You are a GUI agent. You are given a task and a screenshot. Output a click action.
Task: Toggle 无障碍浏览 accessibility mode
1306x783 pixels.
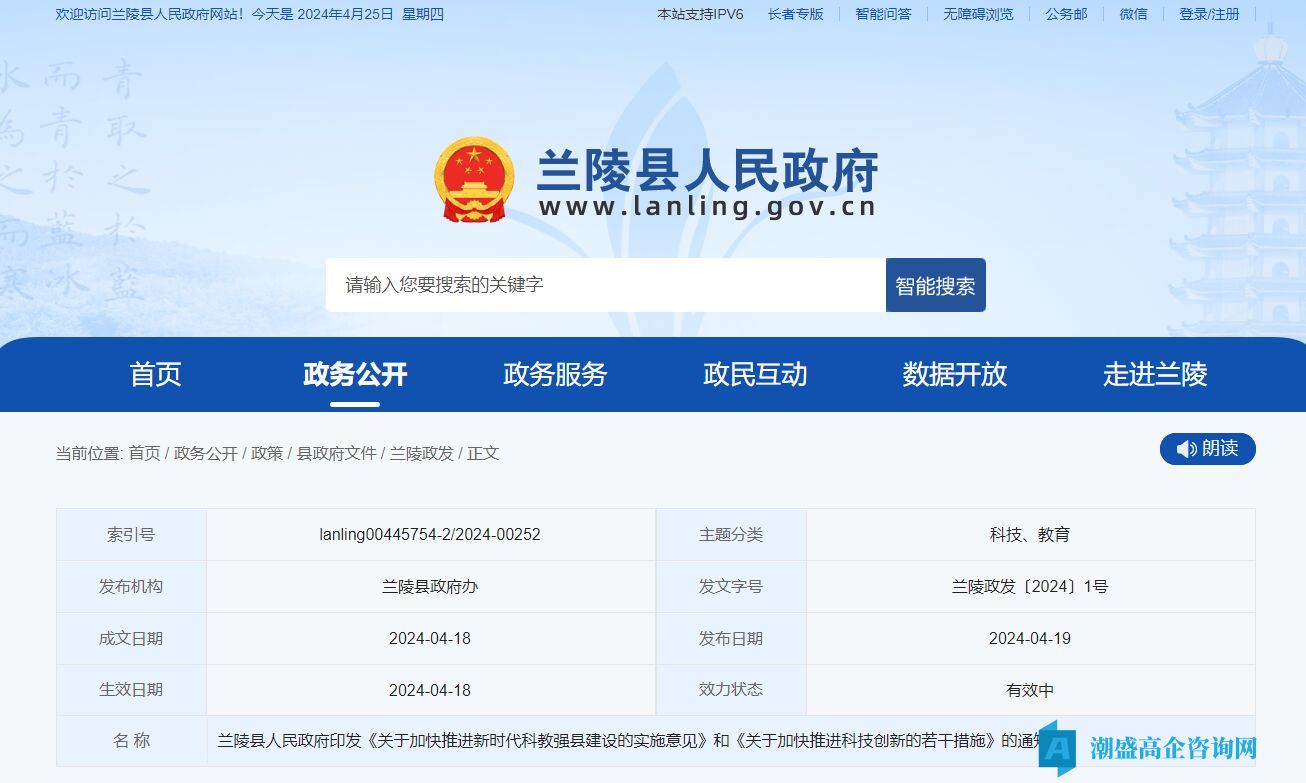(x=978, y=14)
